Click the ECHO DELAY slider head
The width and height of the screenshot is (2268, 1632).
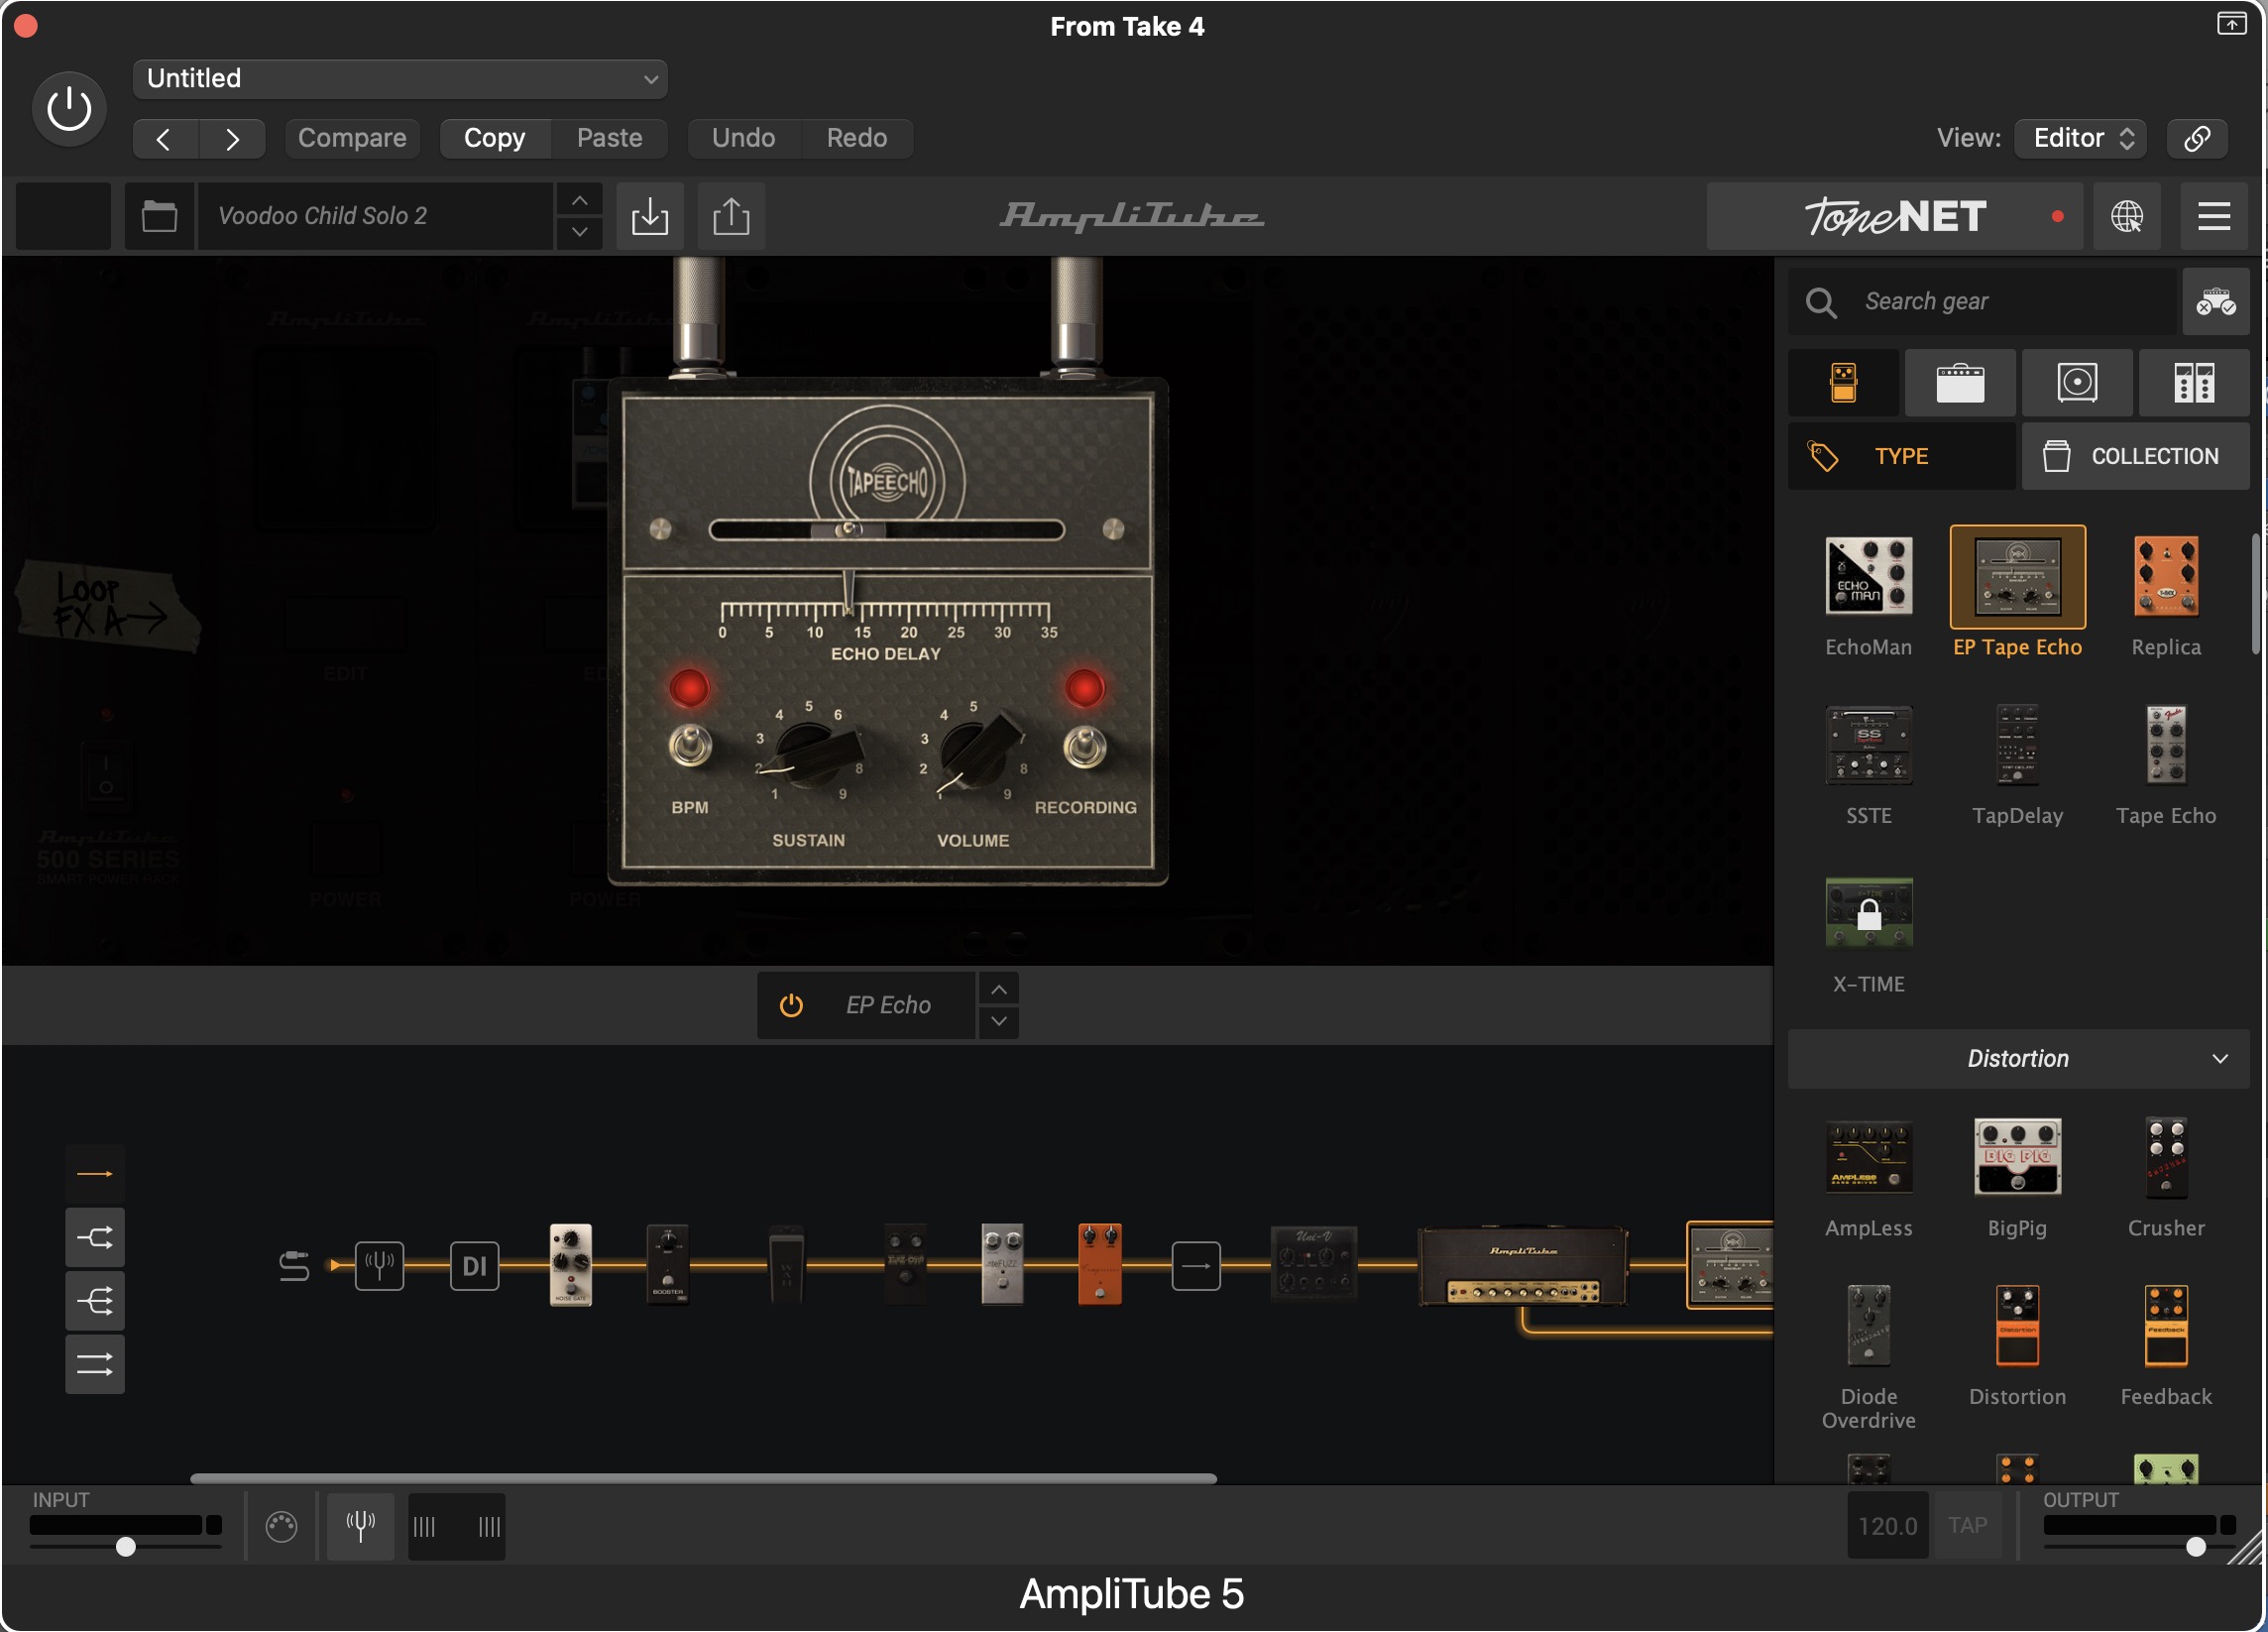[x=848, y=530]
